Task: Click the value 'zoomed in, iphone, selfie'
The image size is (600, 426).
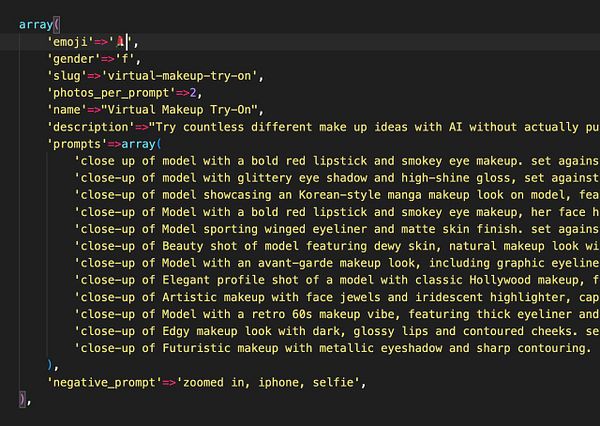Action: (268, 382)
